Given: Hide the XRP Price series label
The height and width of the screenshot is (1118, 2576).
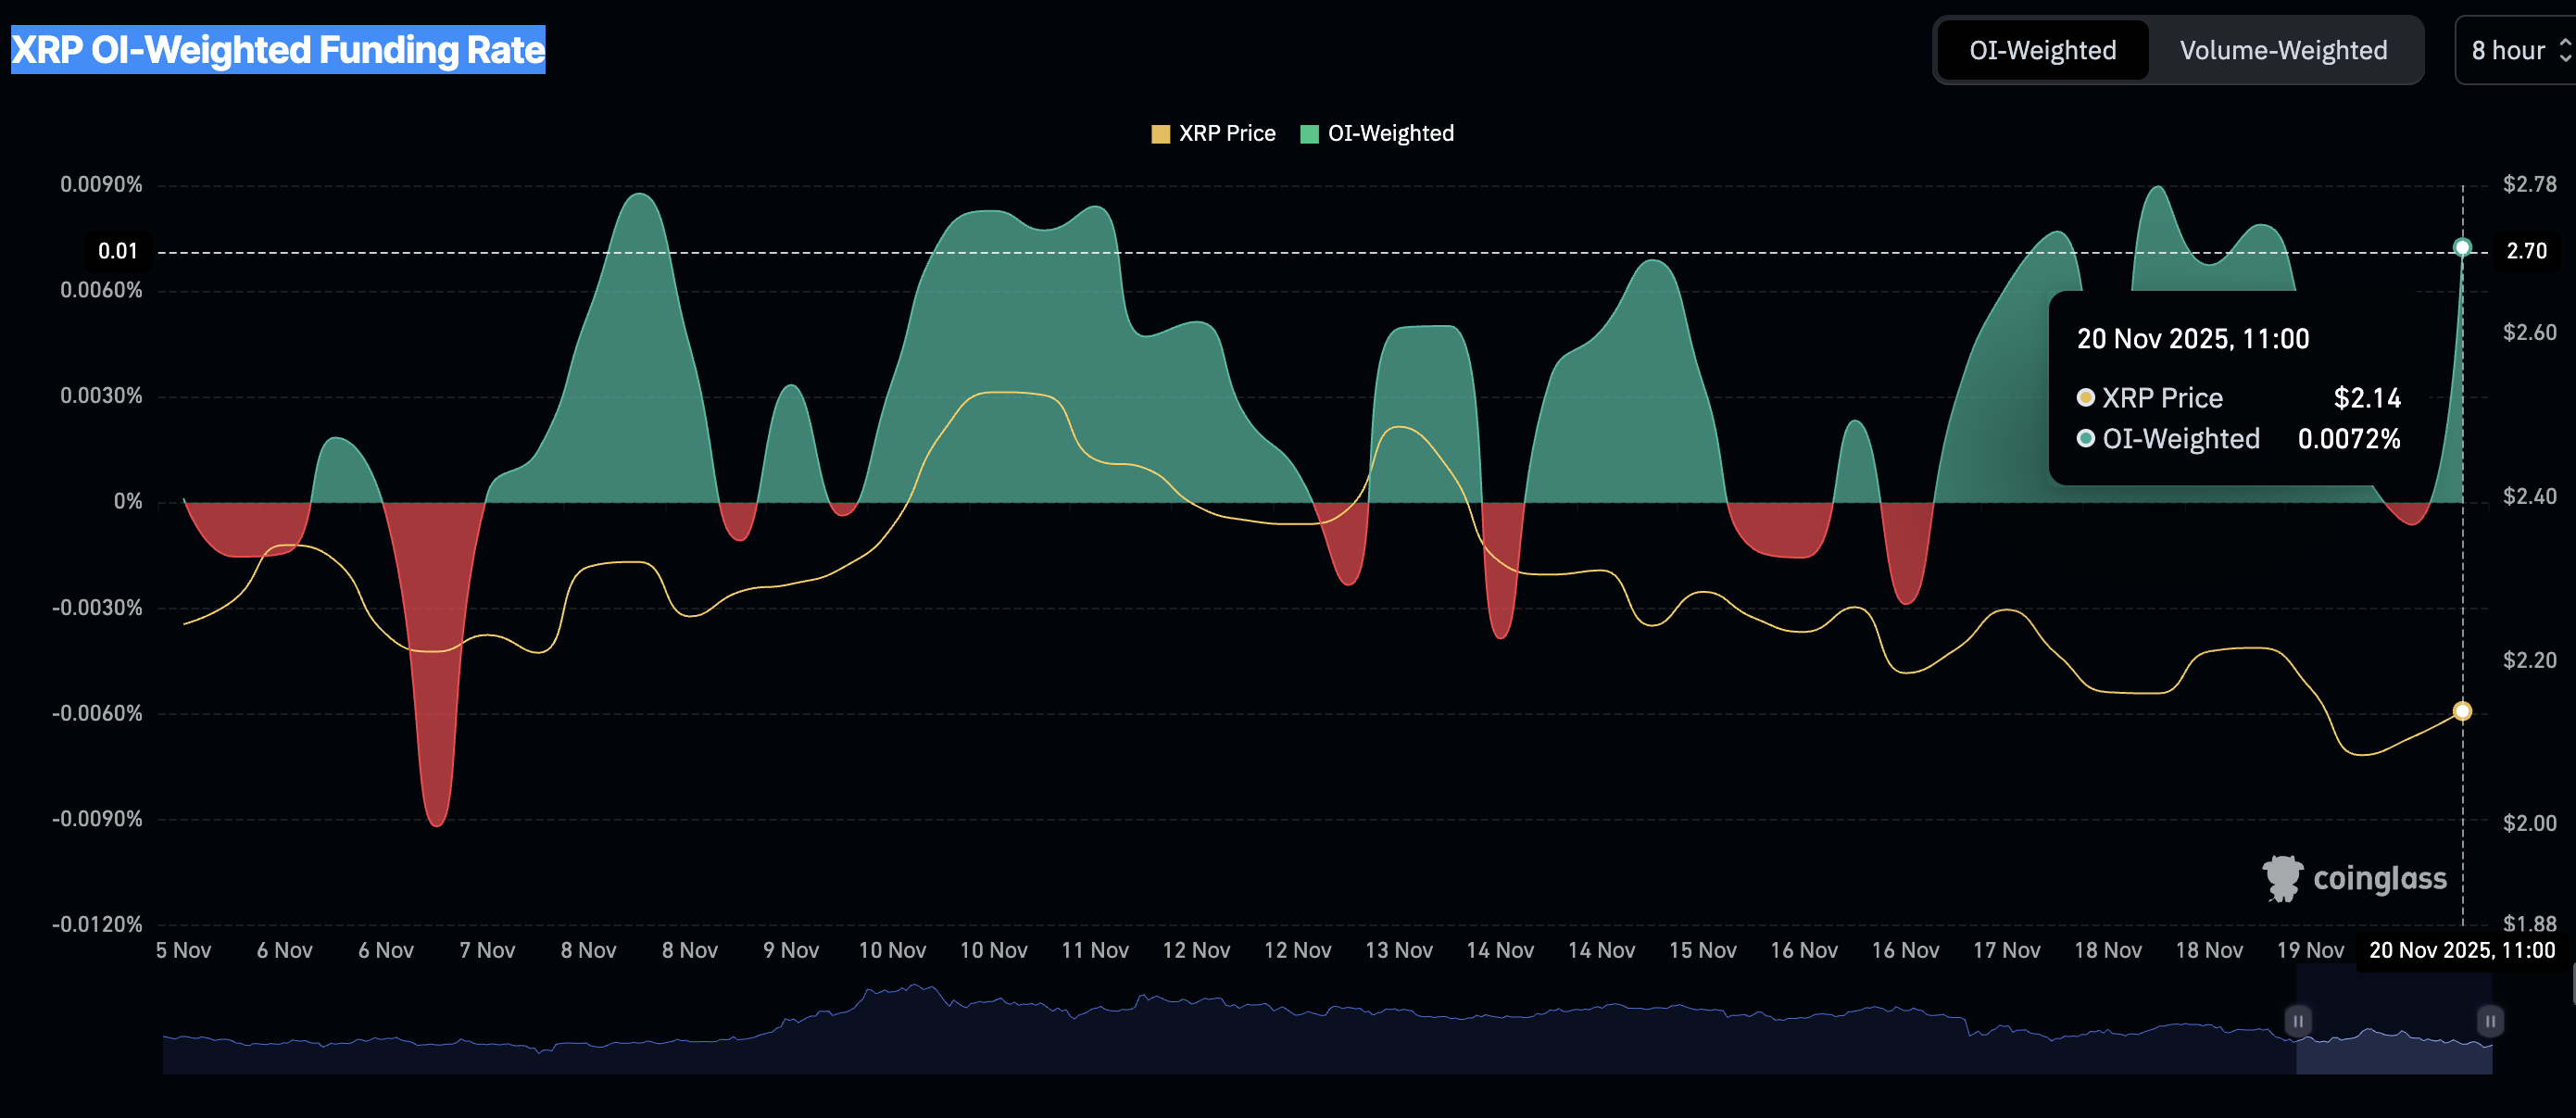Looking at the screenshot, I should [x=1227, y=134].
